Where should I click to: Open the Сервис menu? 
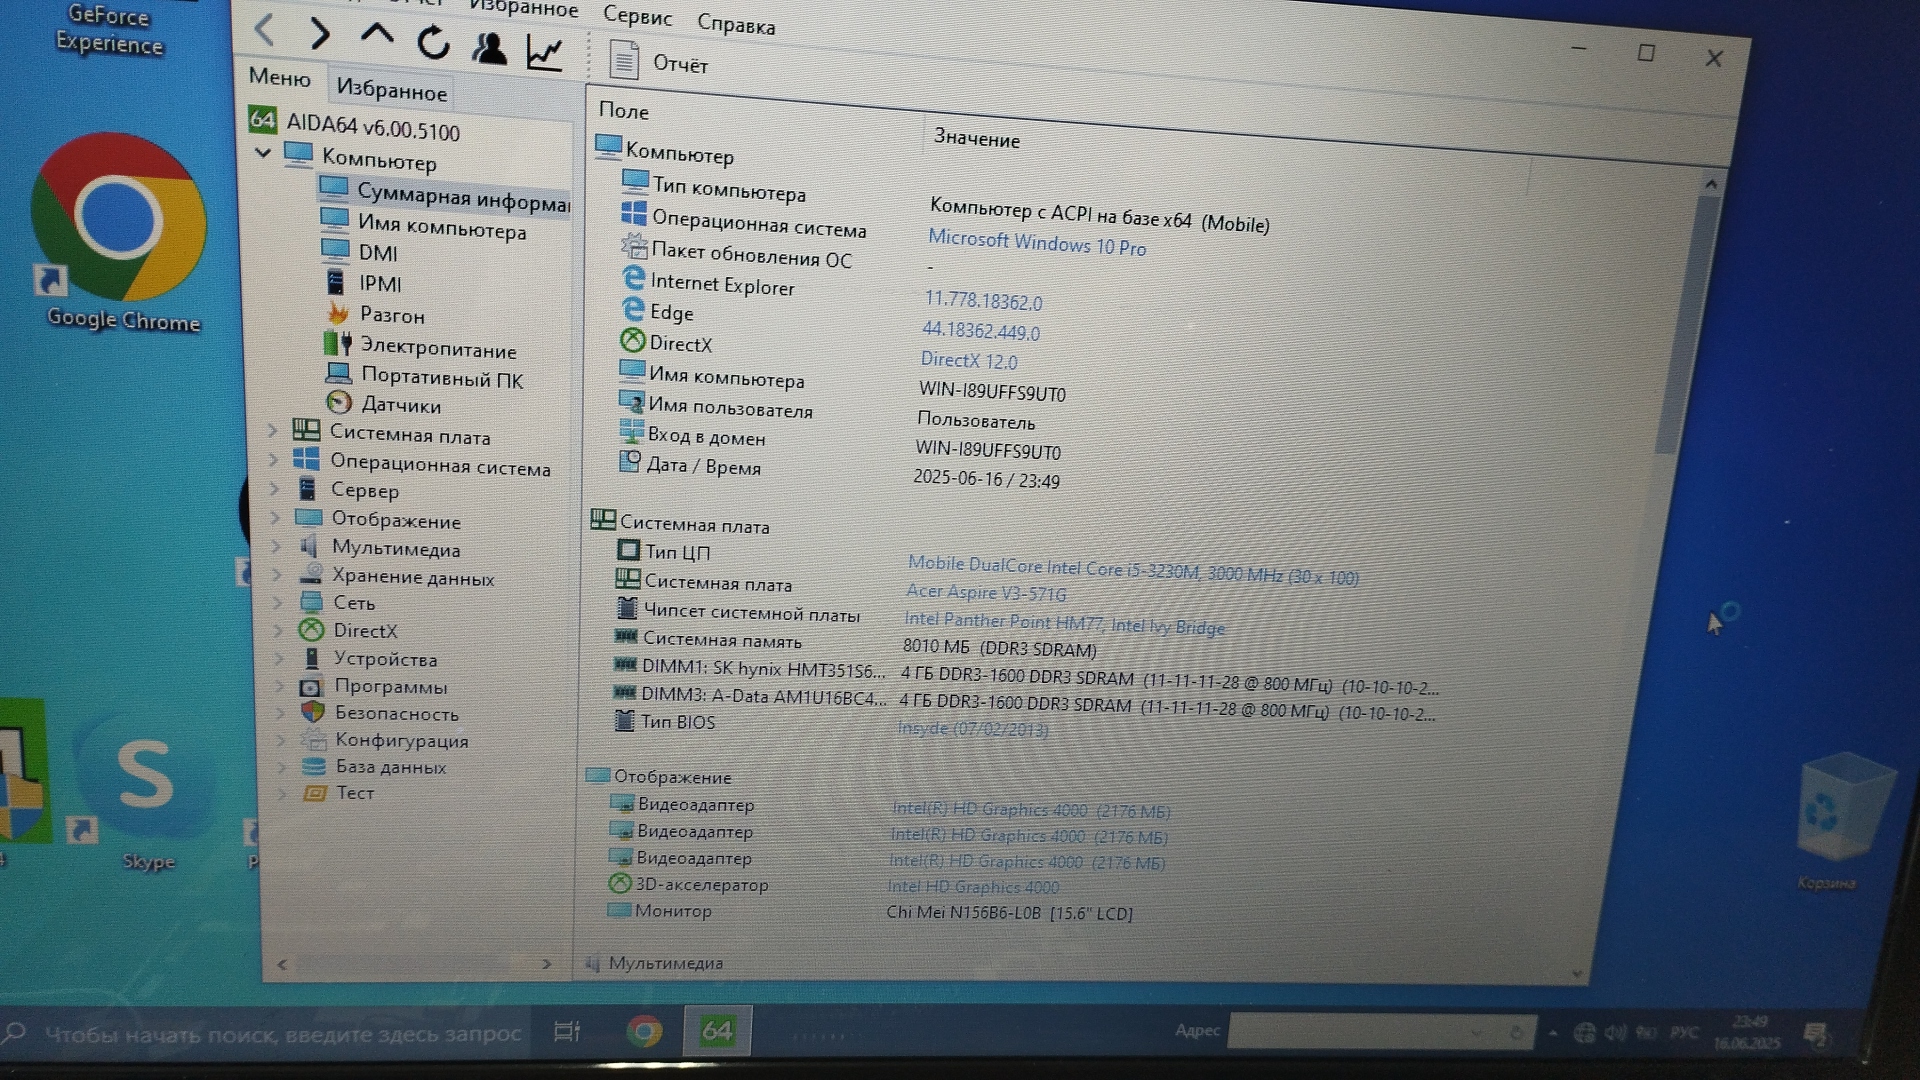point(637,17)
